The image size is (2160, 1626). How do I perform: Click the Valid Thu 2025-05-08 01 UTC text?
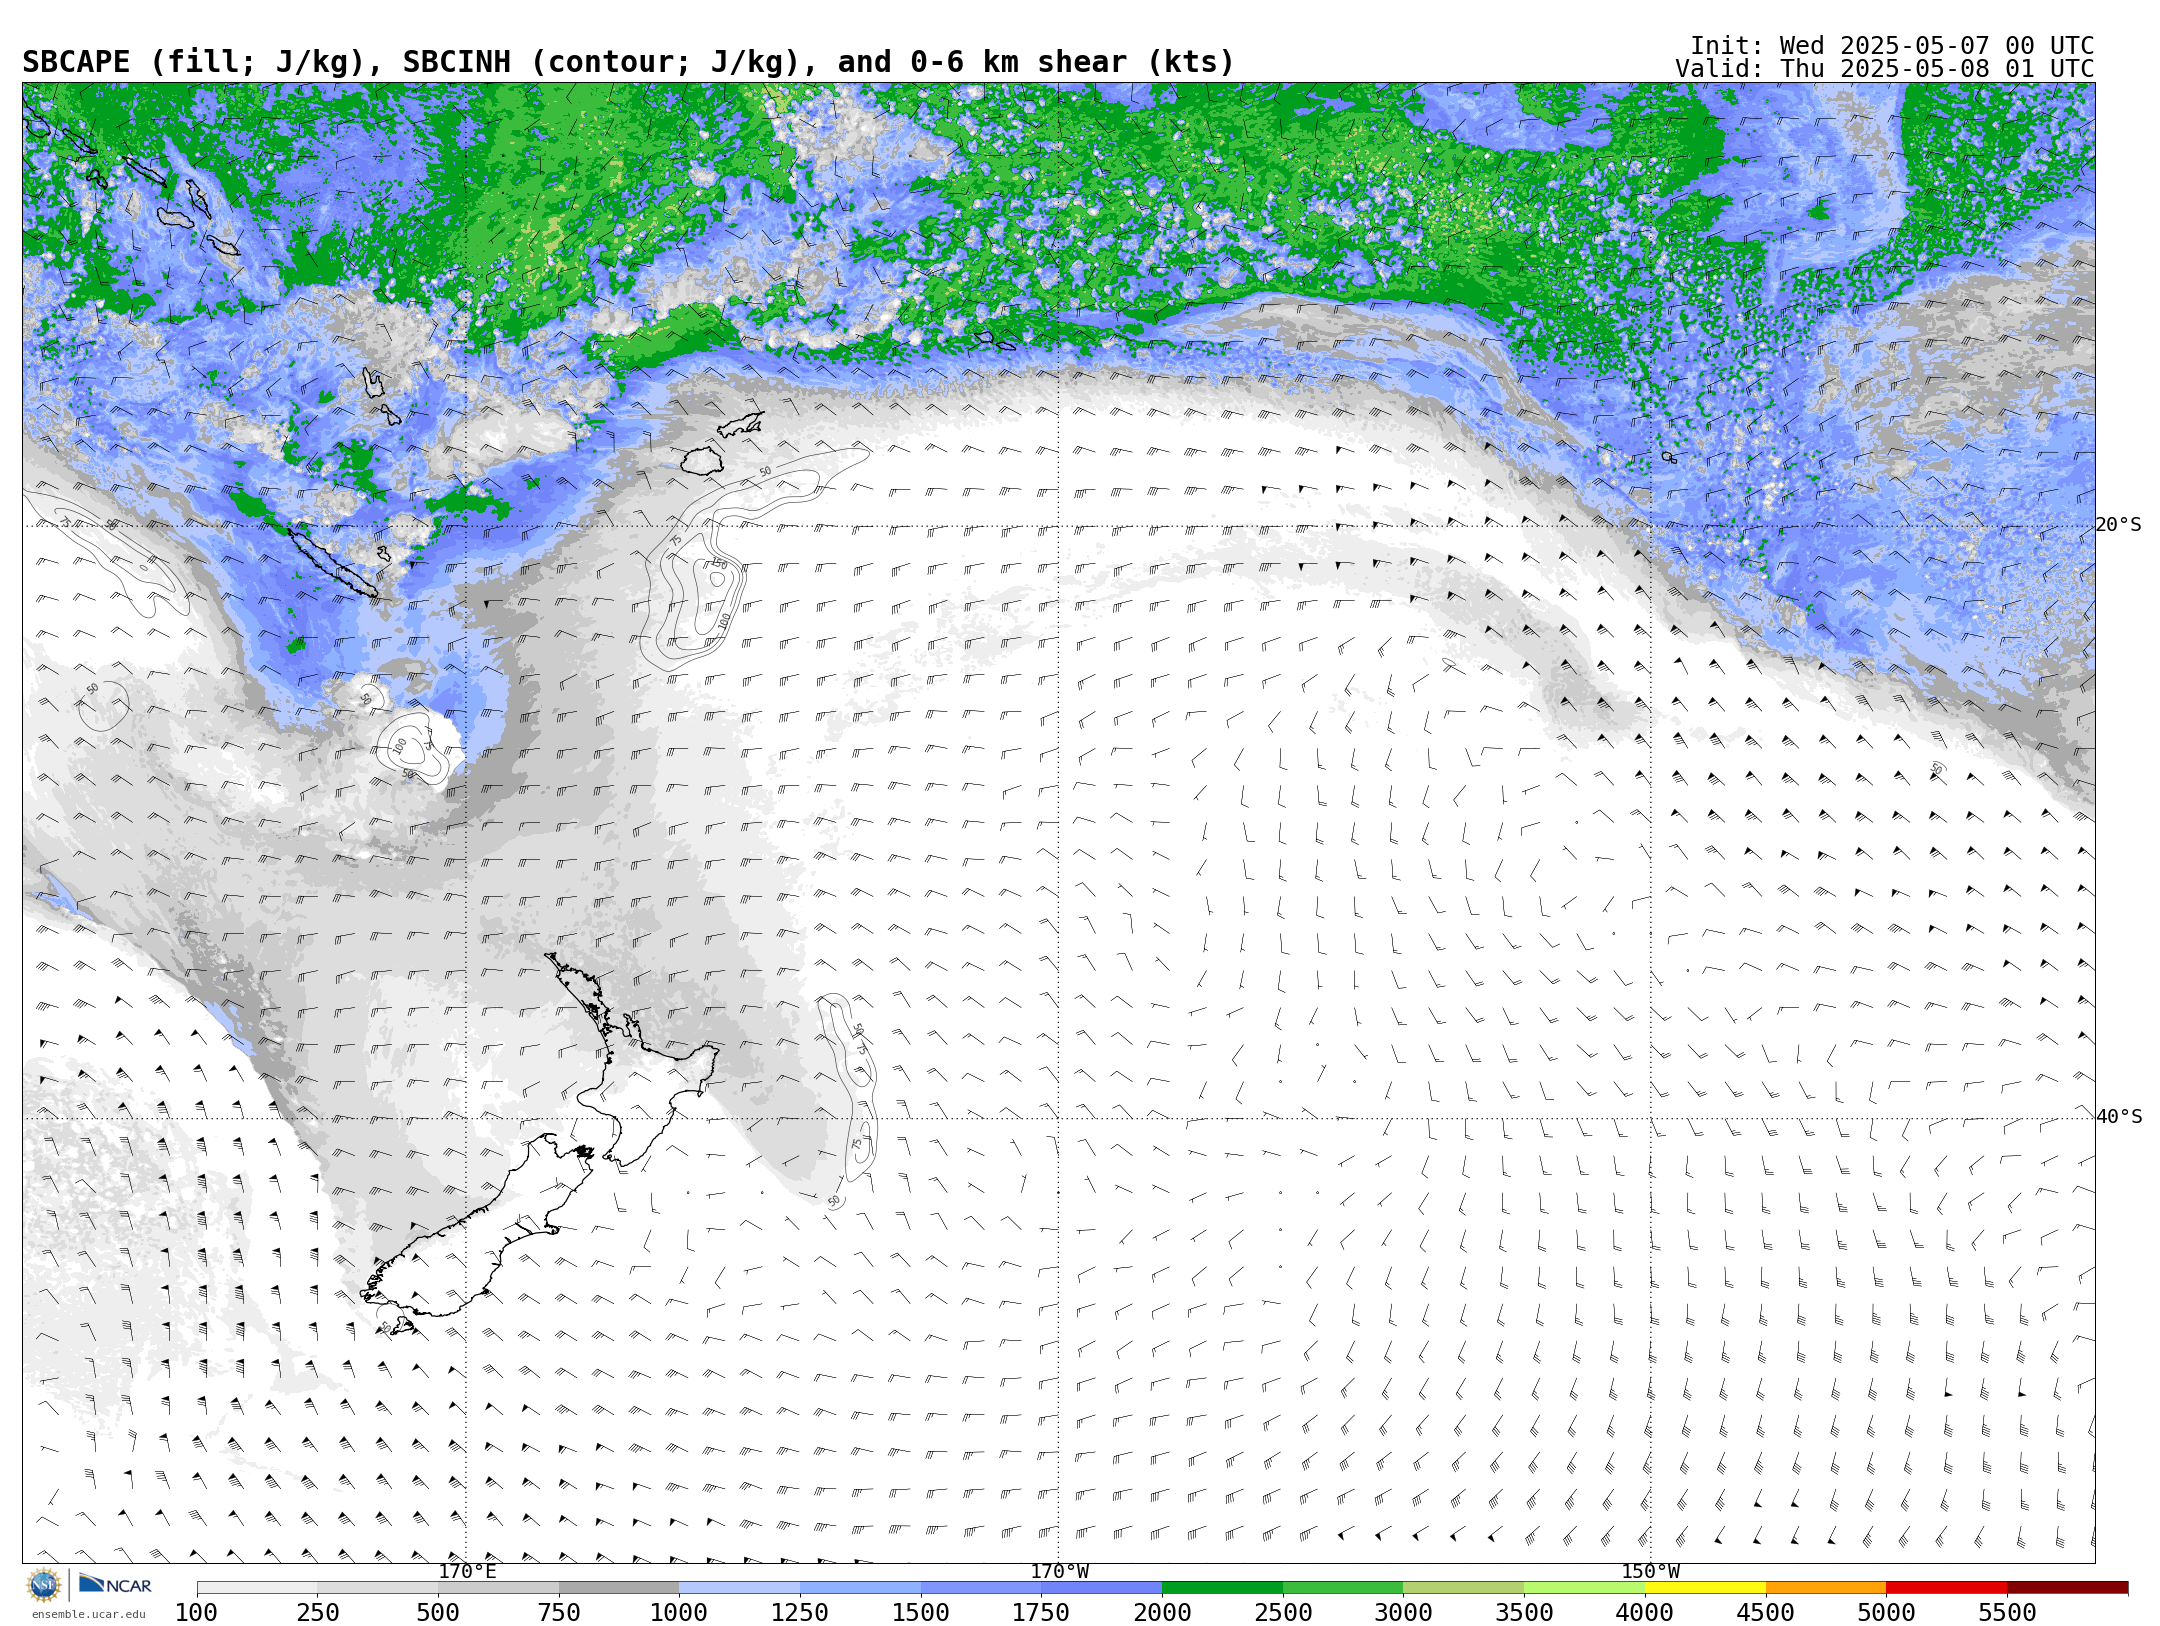click(x=1885, y=69)
